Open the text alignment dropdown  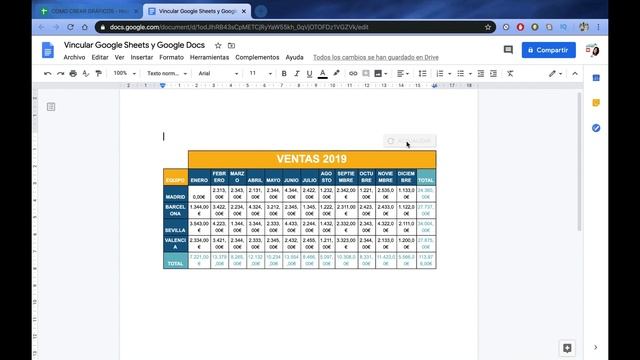point(403,73)
